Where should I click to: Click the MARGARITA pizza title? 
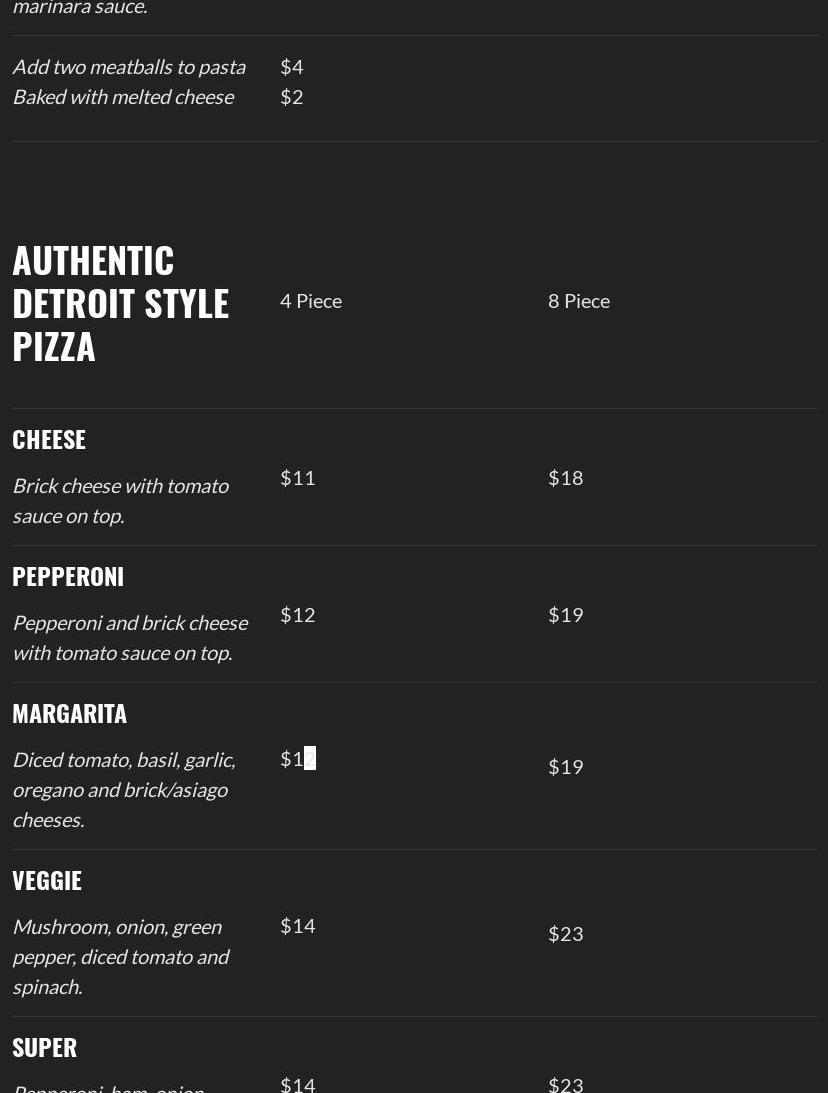[70, 714]
